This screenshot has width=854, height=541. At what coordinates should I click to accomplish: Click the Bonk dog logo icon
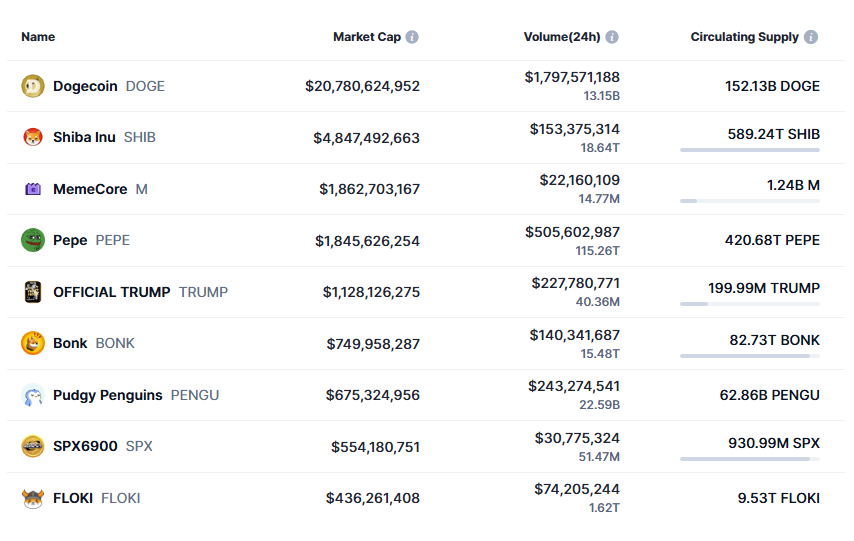pos(33,343)
